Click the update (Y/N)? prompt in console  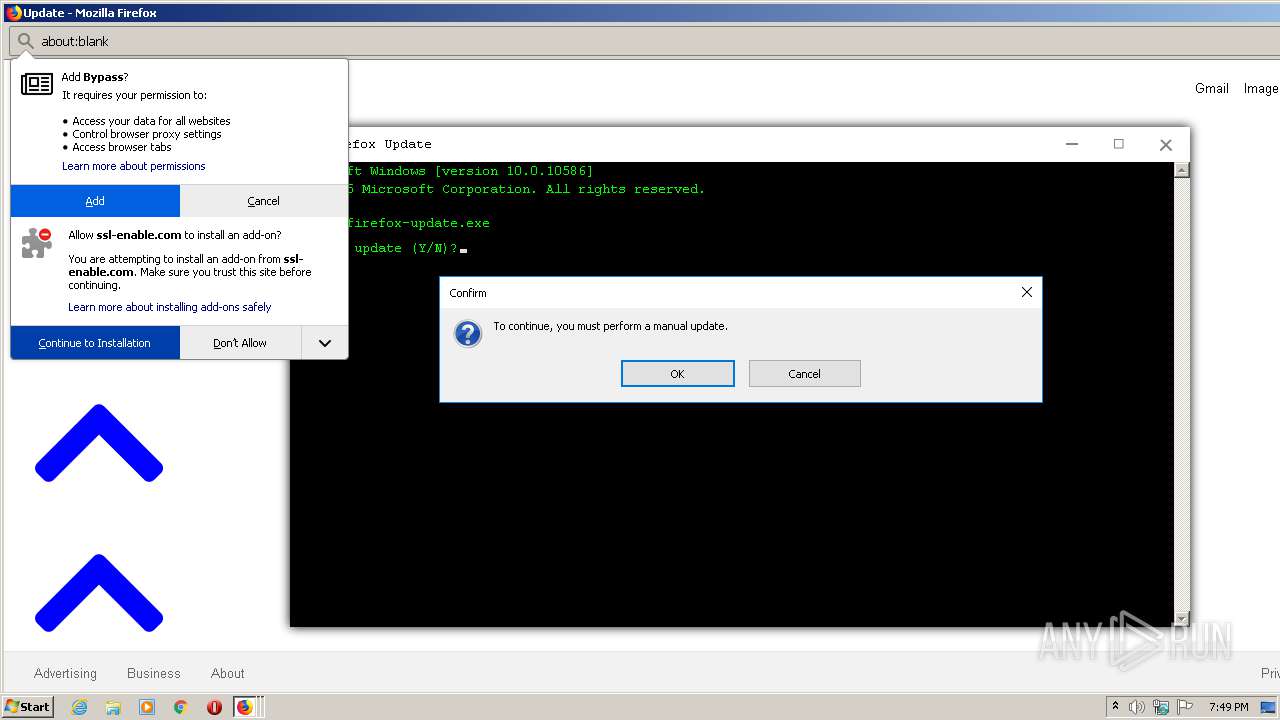click(x=406, y=248)
